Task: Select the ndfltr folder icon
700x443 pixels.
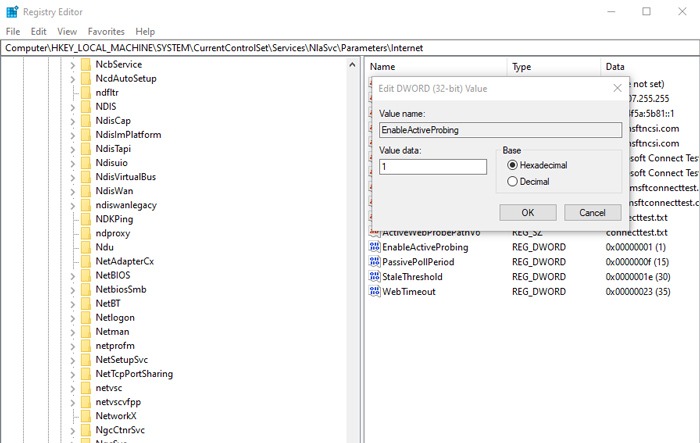Action: [86, 92]
